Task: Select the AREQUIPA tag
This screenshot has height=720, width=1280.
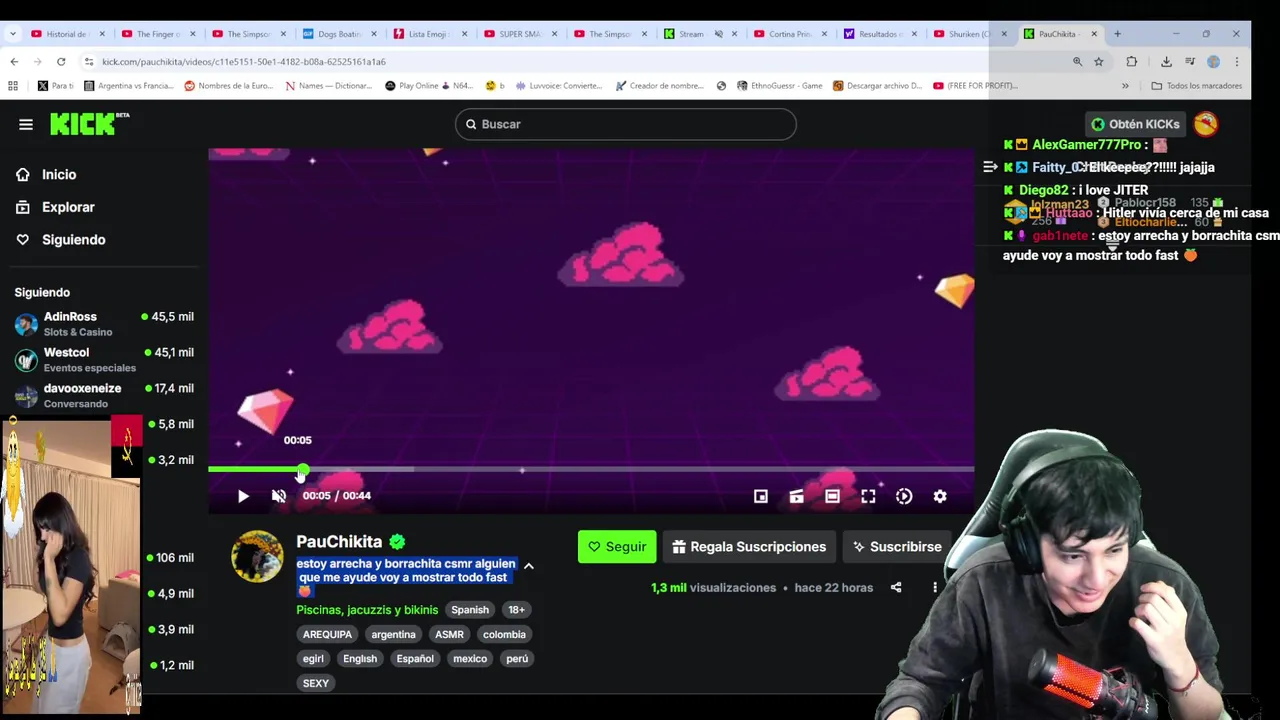Action: (x=327, y=634)
